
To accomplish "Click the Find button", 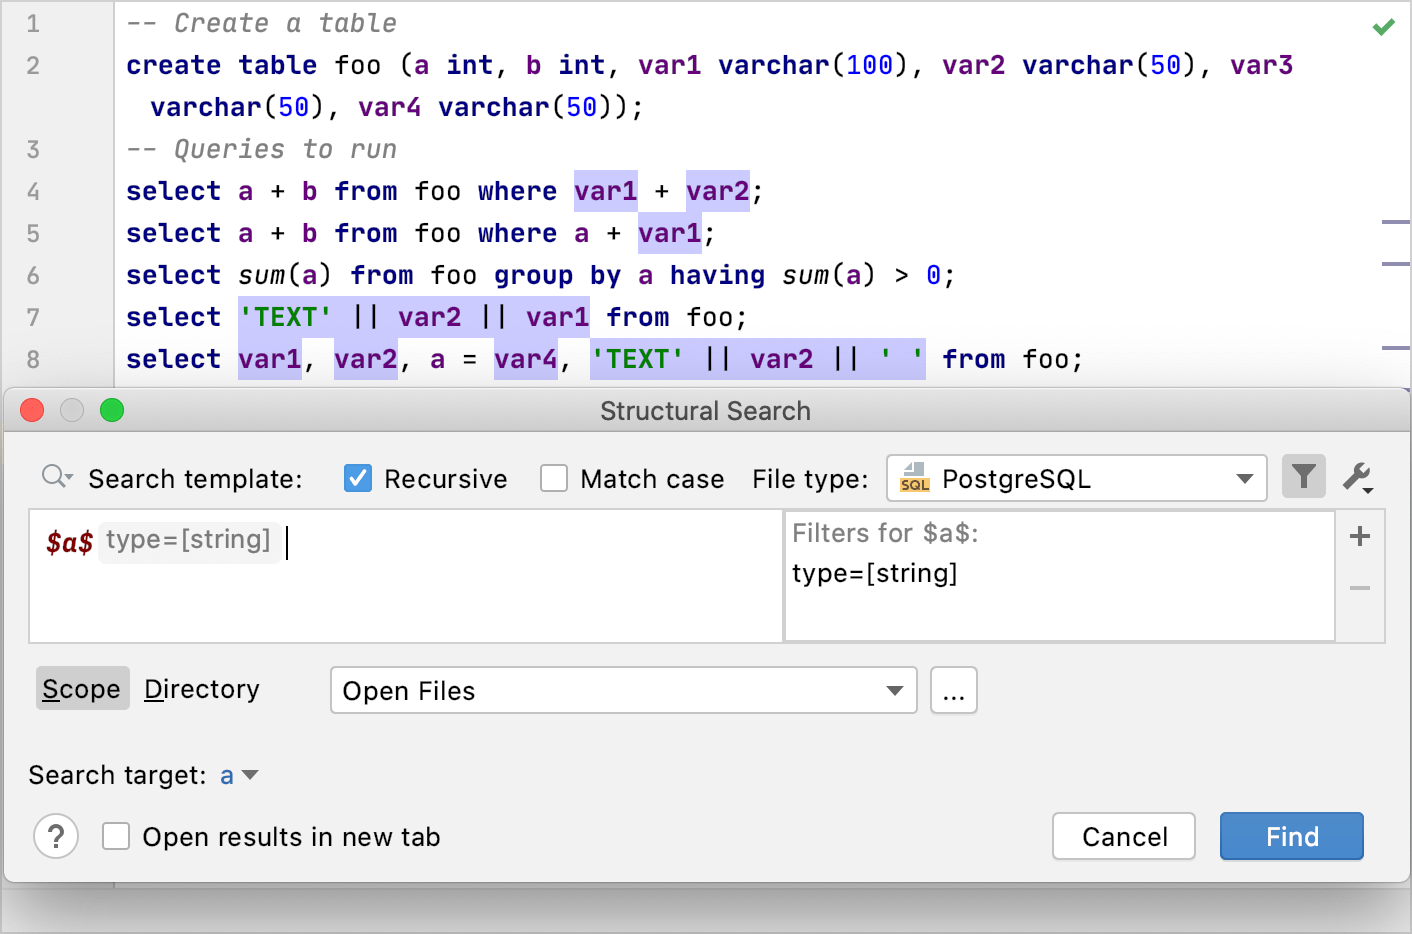I will tap(1291, 836).
